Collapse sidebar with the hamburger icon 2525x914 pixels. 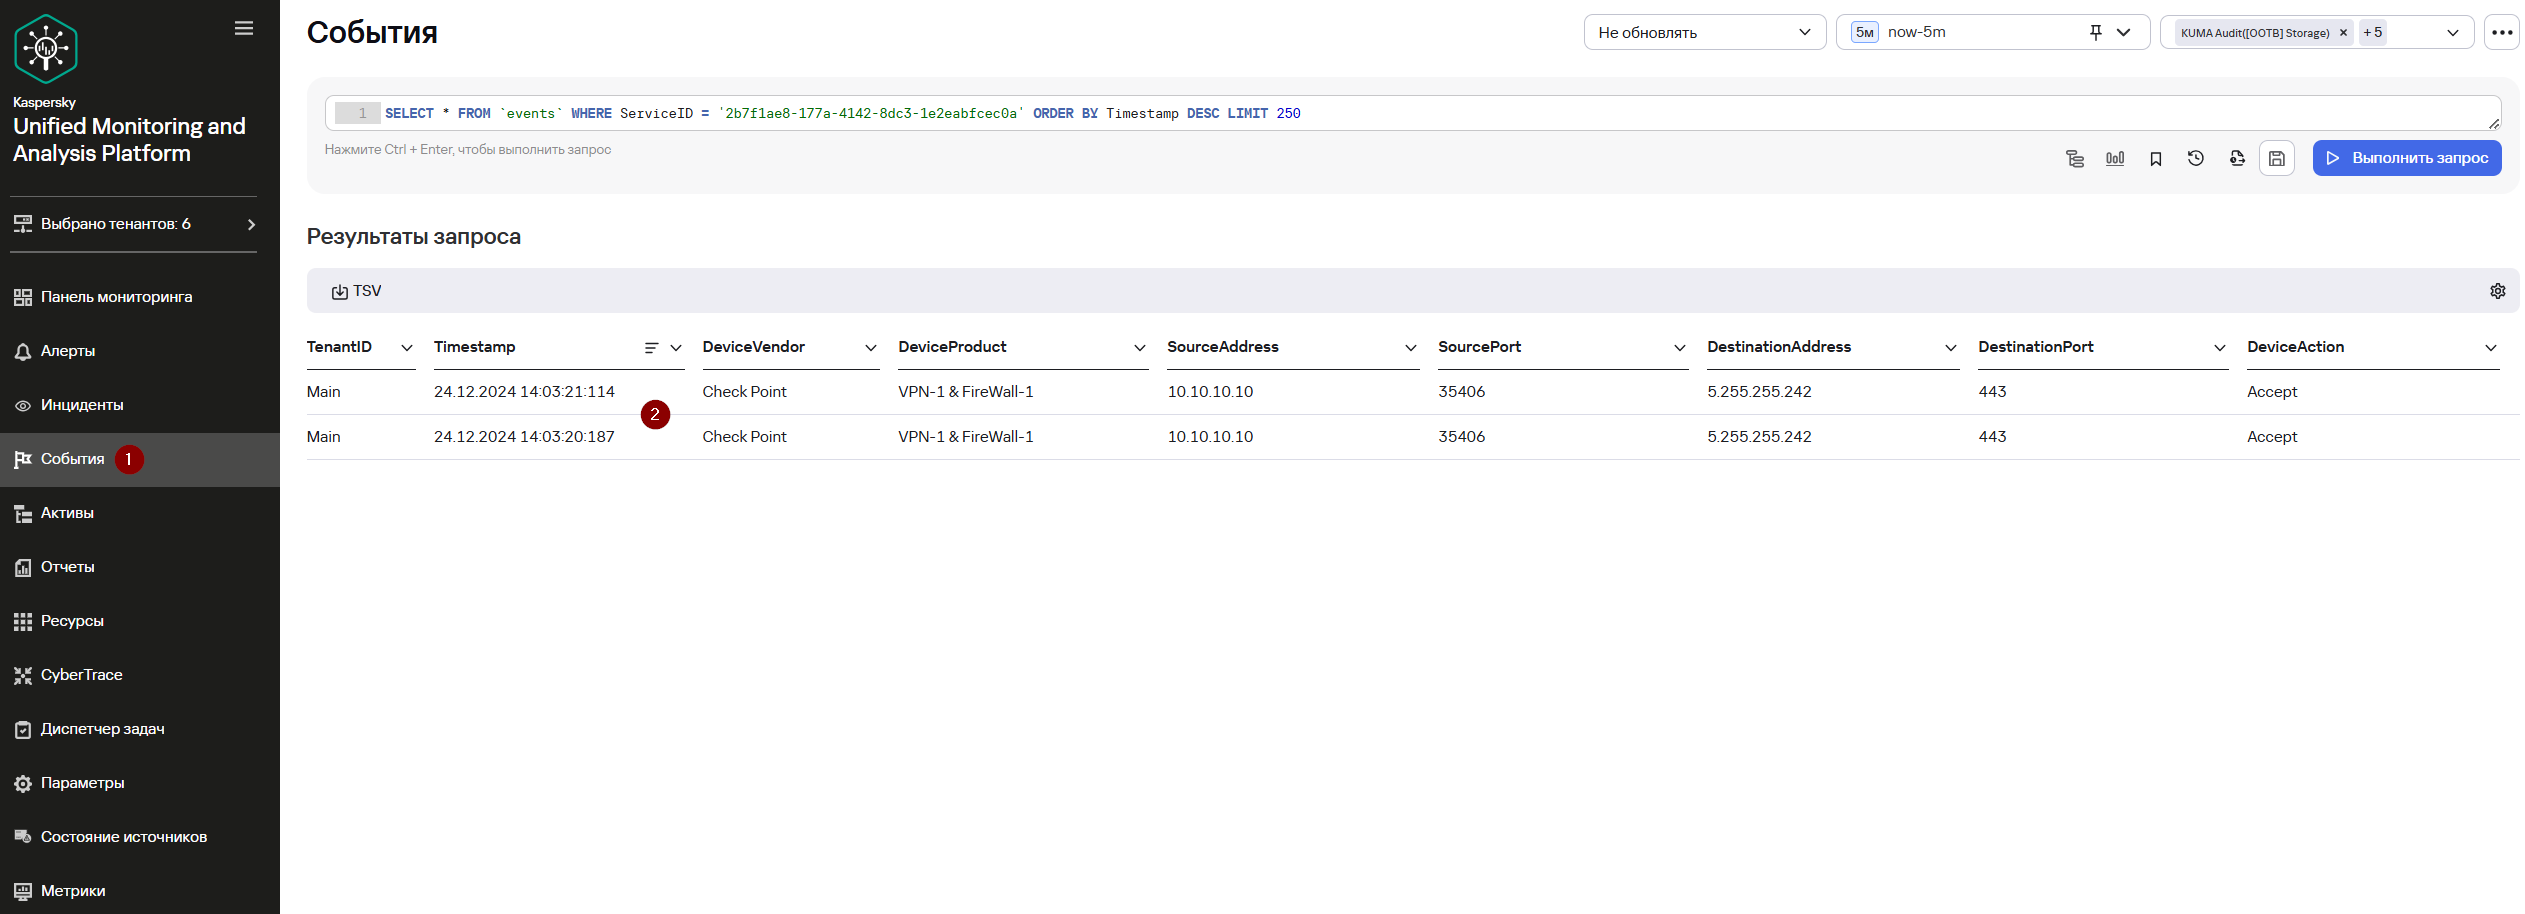(x=244, y=28)
